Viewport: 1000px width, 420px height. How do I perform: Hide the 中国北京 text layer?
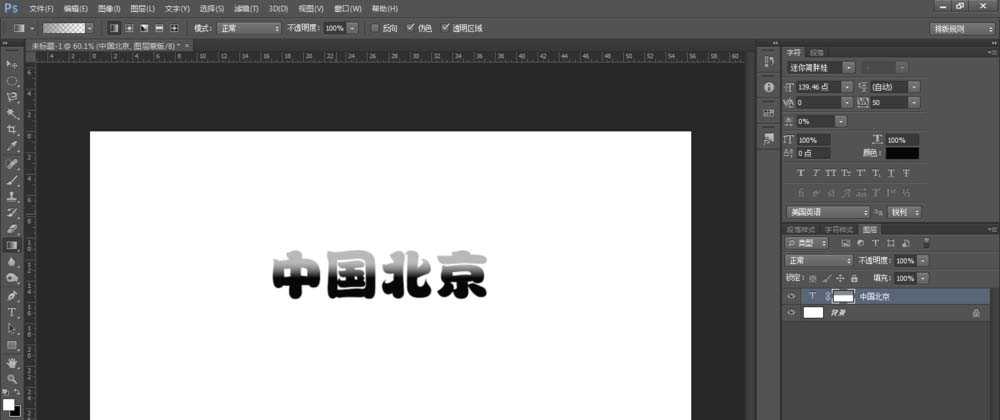point(792,296)
